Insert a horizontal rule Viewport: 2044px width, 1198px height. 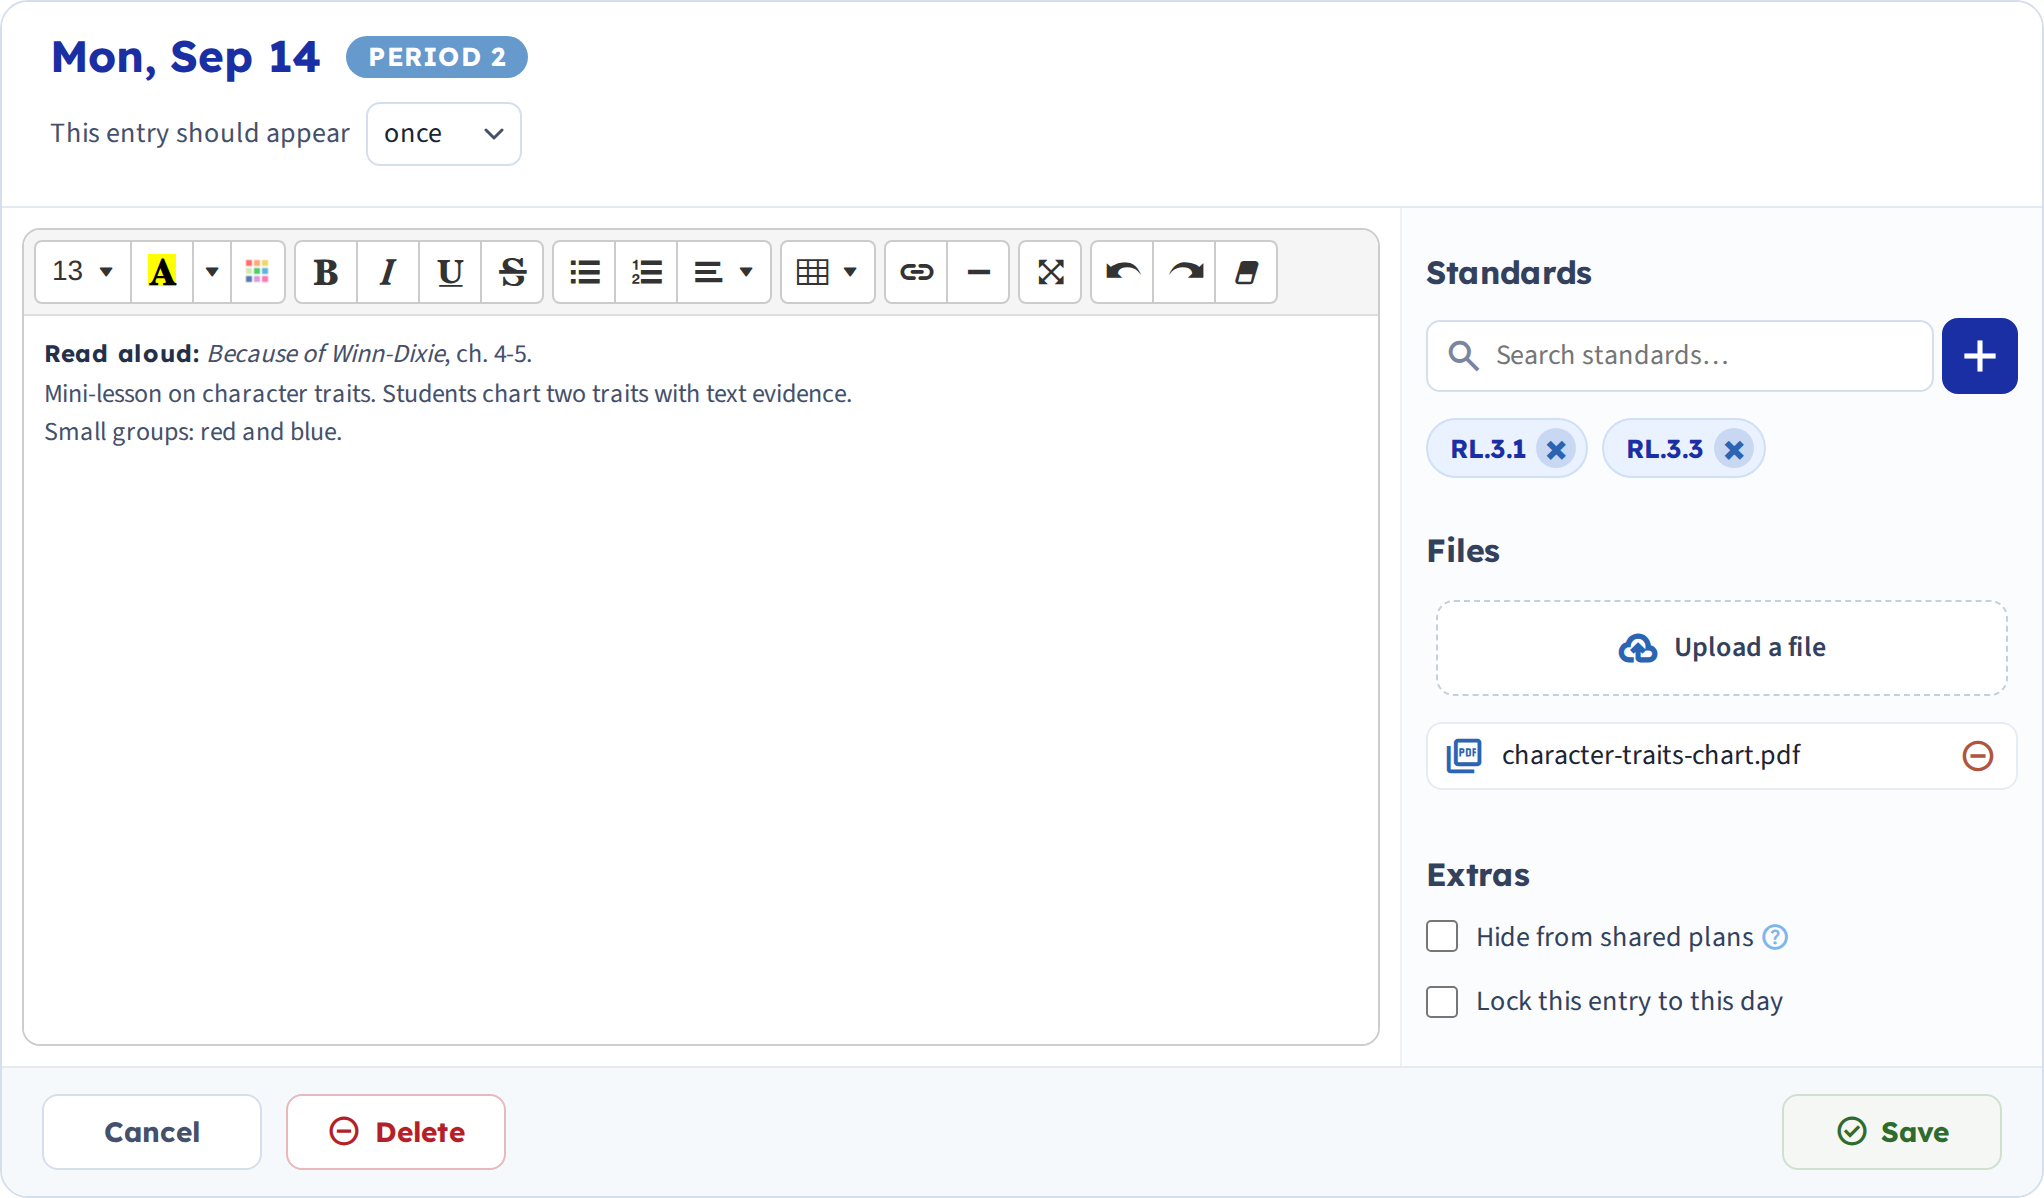coord(979,272)
